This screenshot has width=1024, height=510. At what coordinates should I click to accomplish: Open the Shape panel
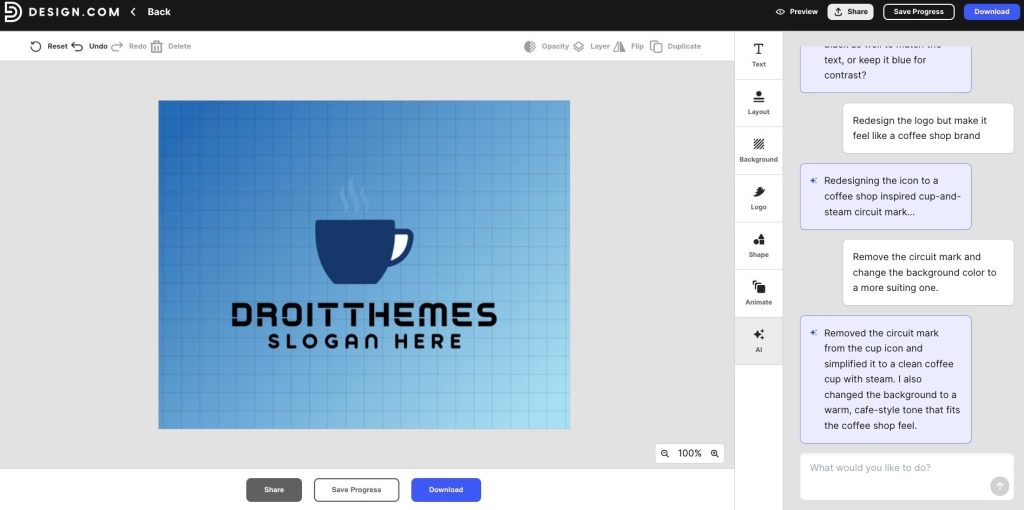pos(758,246)
